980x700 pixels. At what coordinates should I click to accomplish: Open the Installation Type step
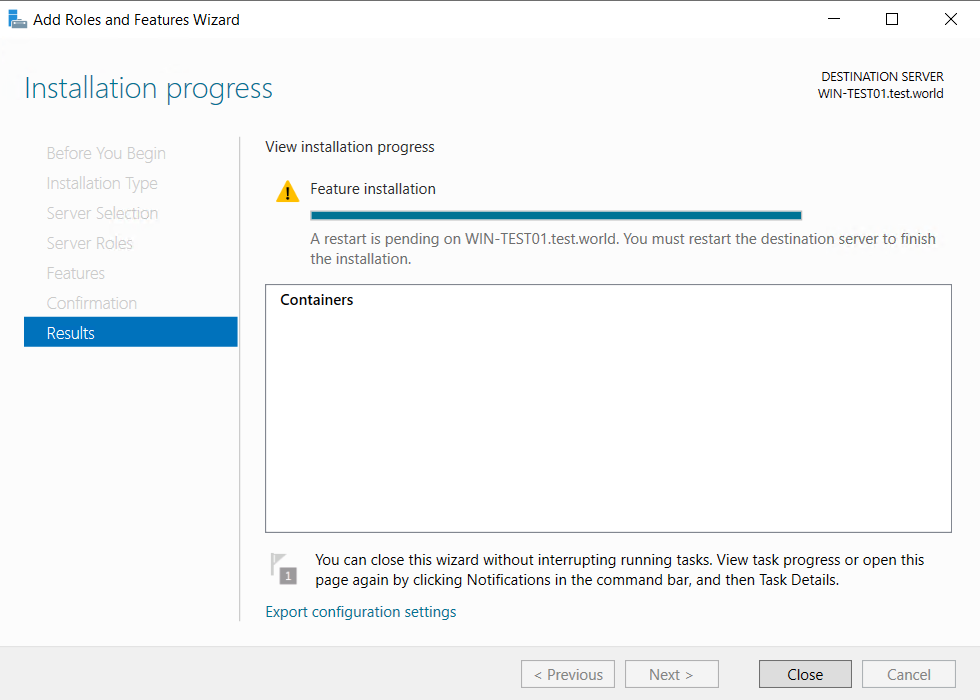pyautogui.click(x=102, y=183)
